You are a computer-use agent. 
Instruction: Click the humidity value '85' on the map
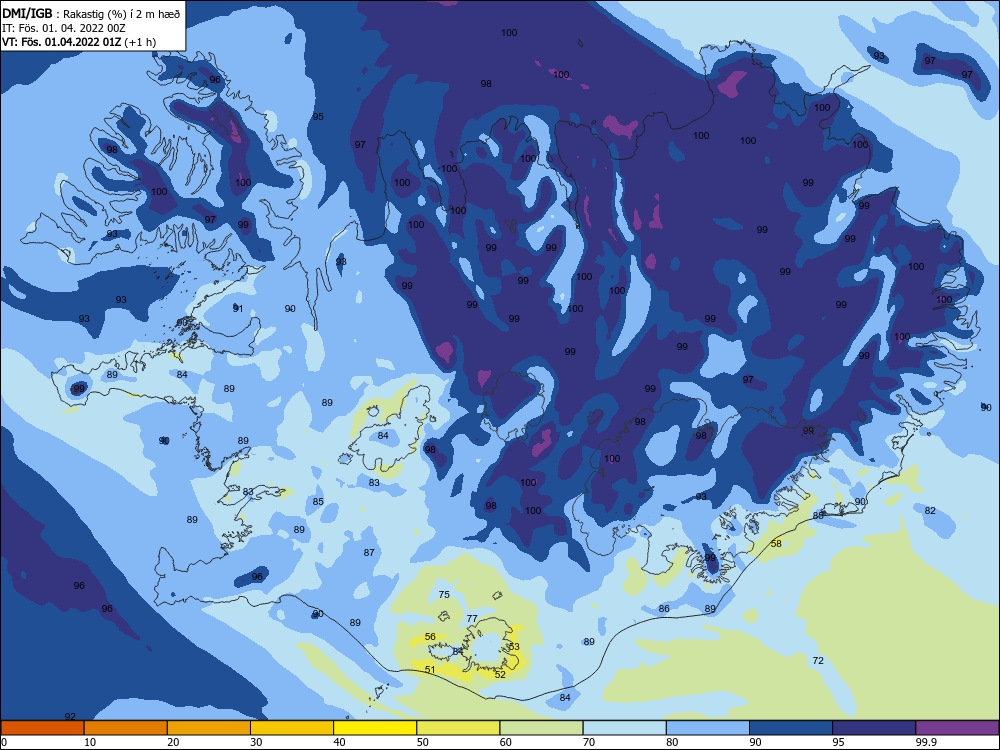[318, 501]
